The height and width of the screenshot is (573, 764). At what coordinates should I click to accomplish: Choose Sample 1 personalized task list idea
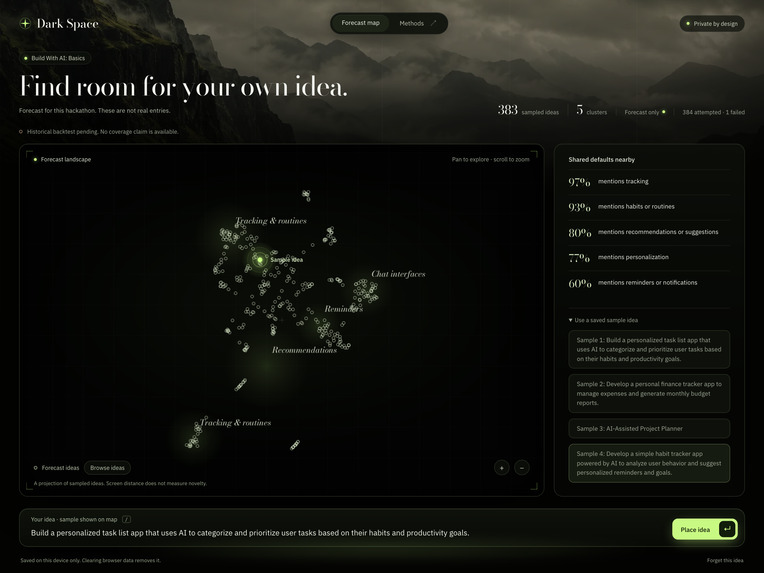click(x=649, y=349)
